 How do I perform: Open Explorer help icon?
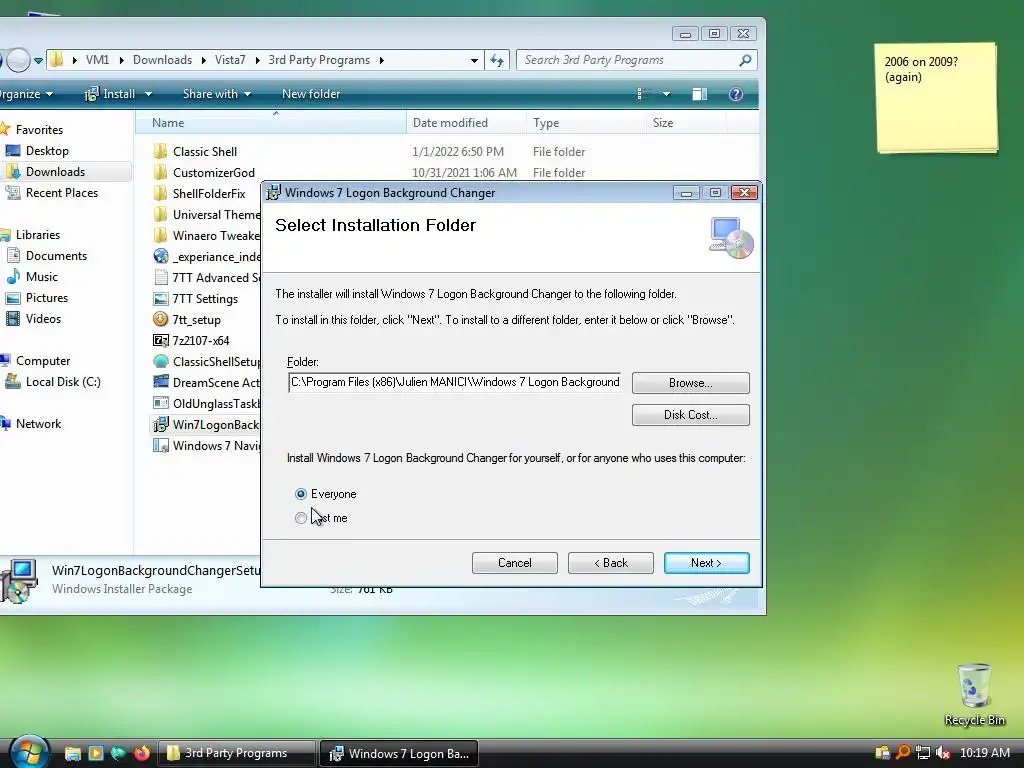(x=735, y=94)
